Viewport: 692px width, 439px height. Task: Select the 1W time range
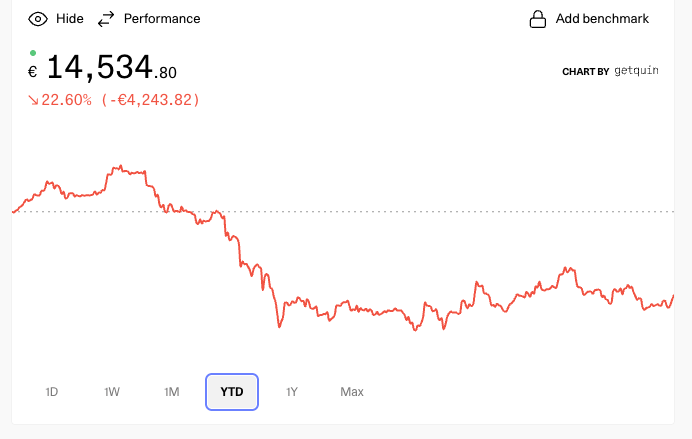[112, 392]
